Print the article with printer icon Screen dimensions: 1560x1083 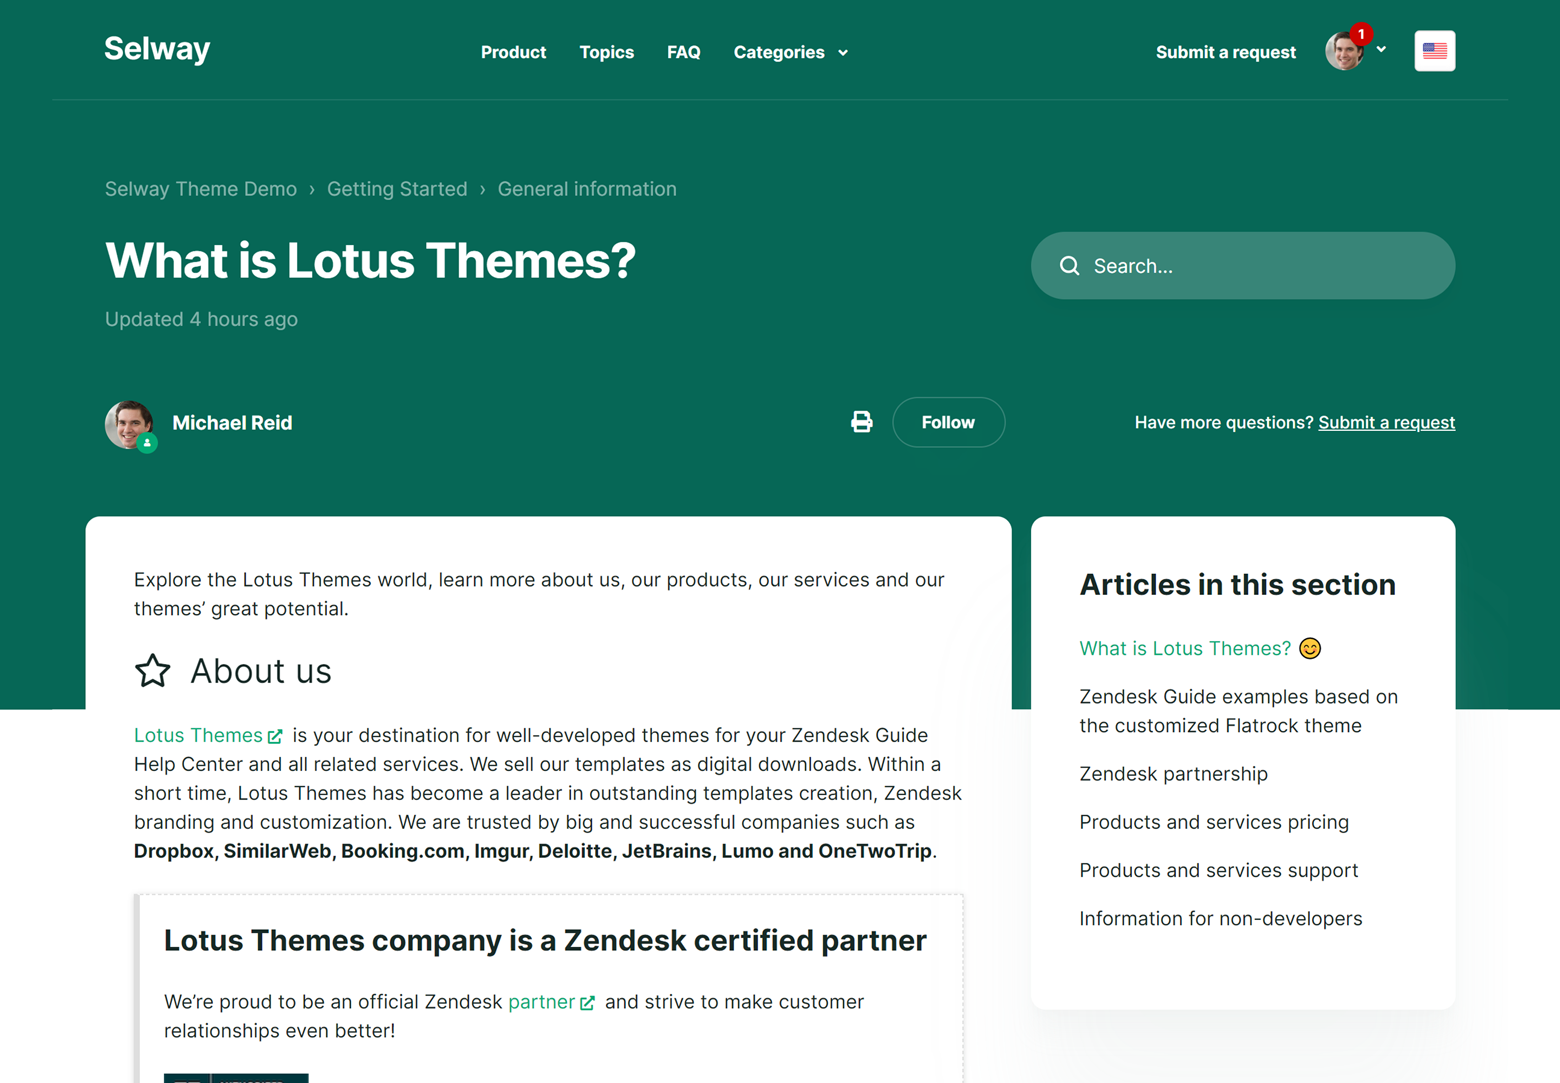[x=861, y=422]
